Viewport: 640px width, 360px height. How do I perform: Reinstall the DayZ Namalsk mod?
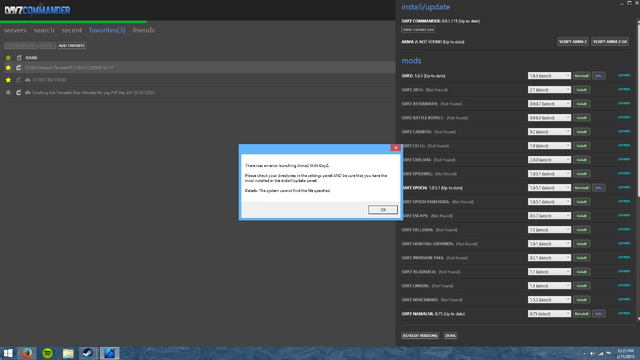coord(581,313)
